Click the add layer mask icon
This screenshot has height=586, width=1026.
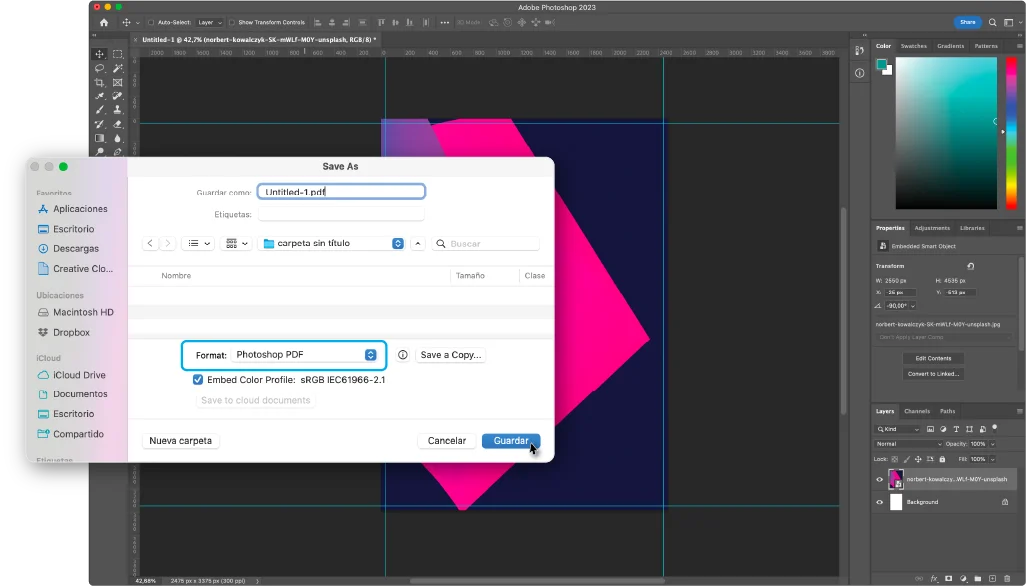[949, 579]
